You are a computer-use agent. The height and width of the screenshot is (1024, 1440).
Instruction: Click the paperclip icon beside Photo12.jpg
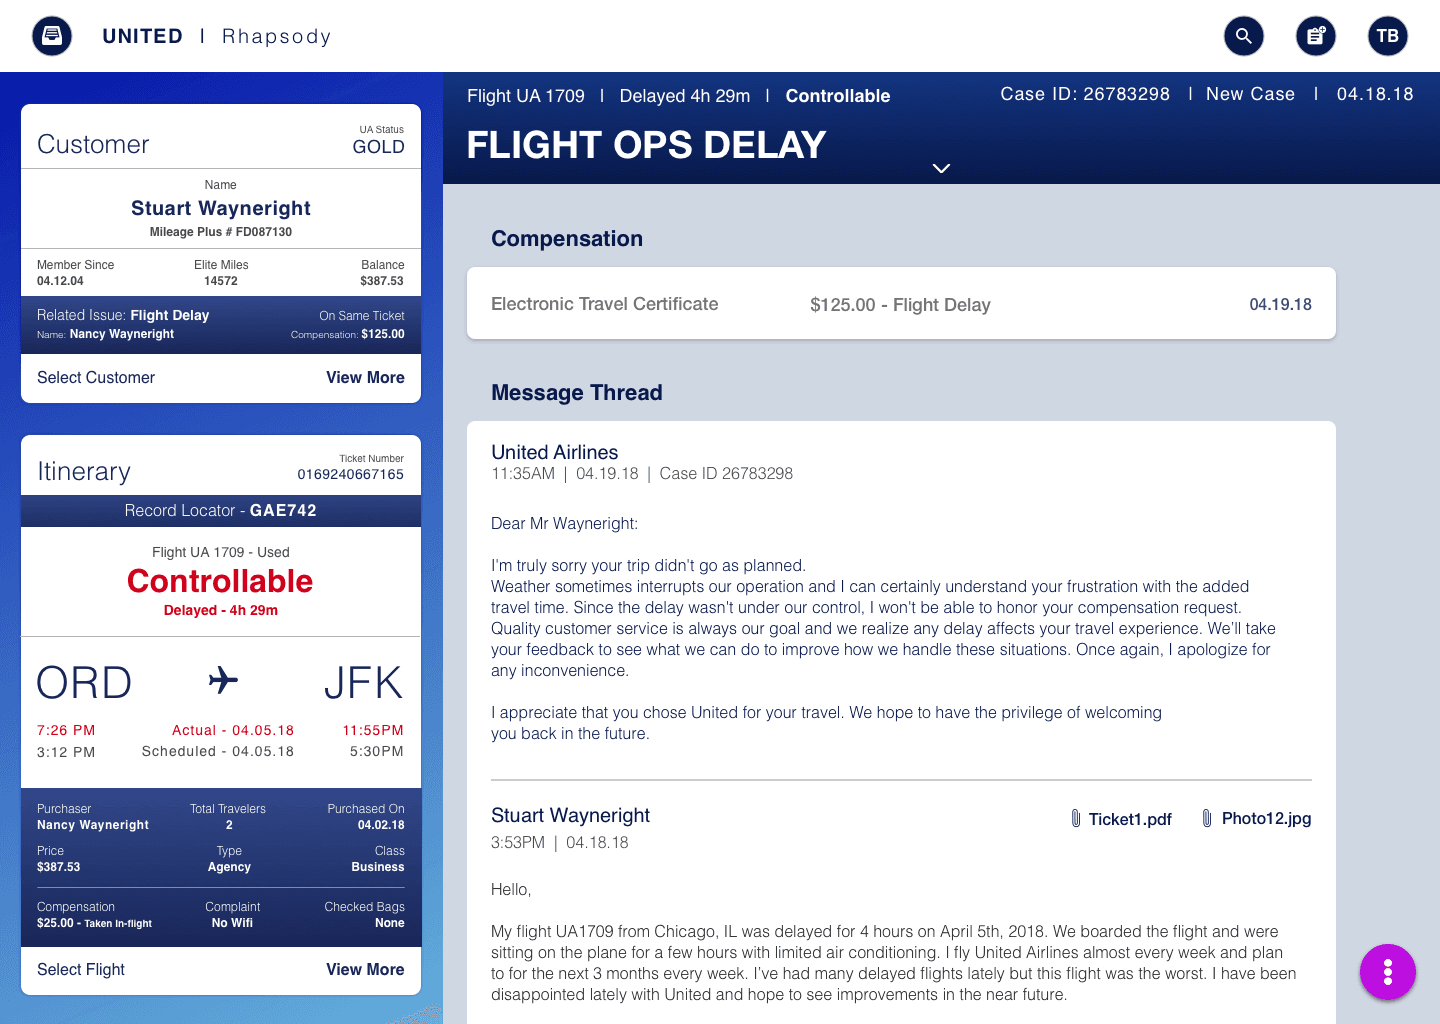click(x=1207, y=818)
